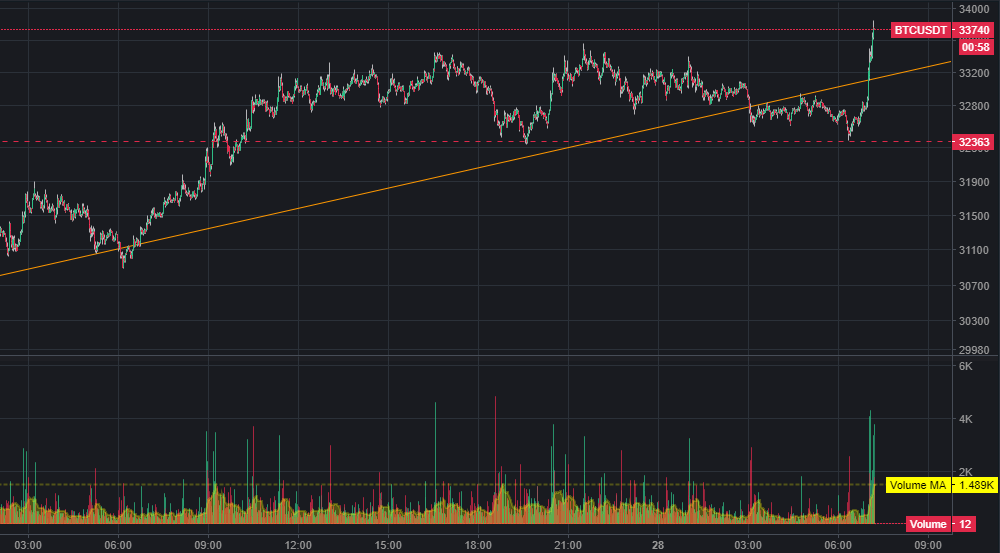This screenshot has width=1000, height=553.
Task: Click the 28 date label on time axis
Action: click(x=658, y=545)
